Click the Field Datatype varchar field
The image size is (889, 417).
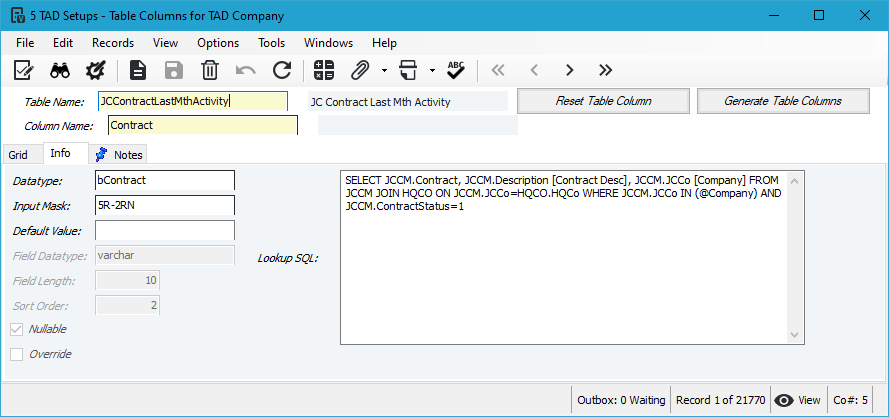pyautogui.click(x=165, y=255)
